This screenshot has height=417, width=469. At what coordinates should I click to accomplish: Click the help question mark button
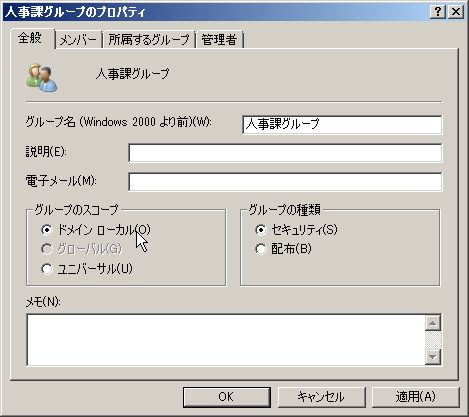click(x=438, y=12)
